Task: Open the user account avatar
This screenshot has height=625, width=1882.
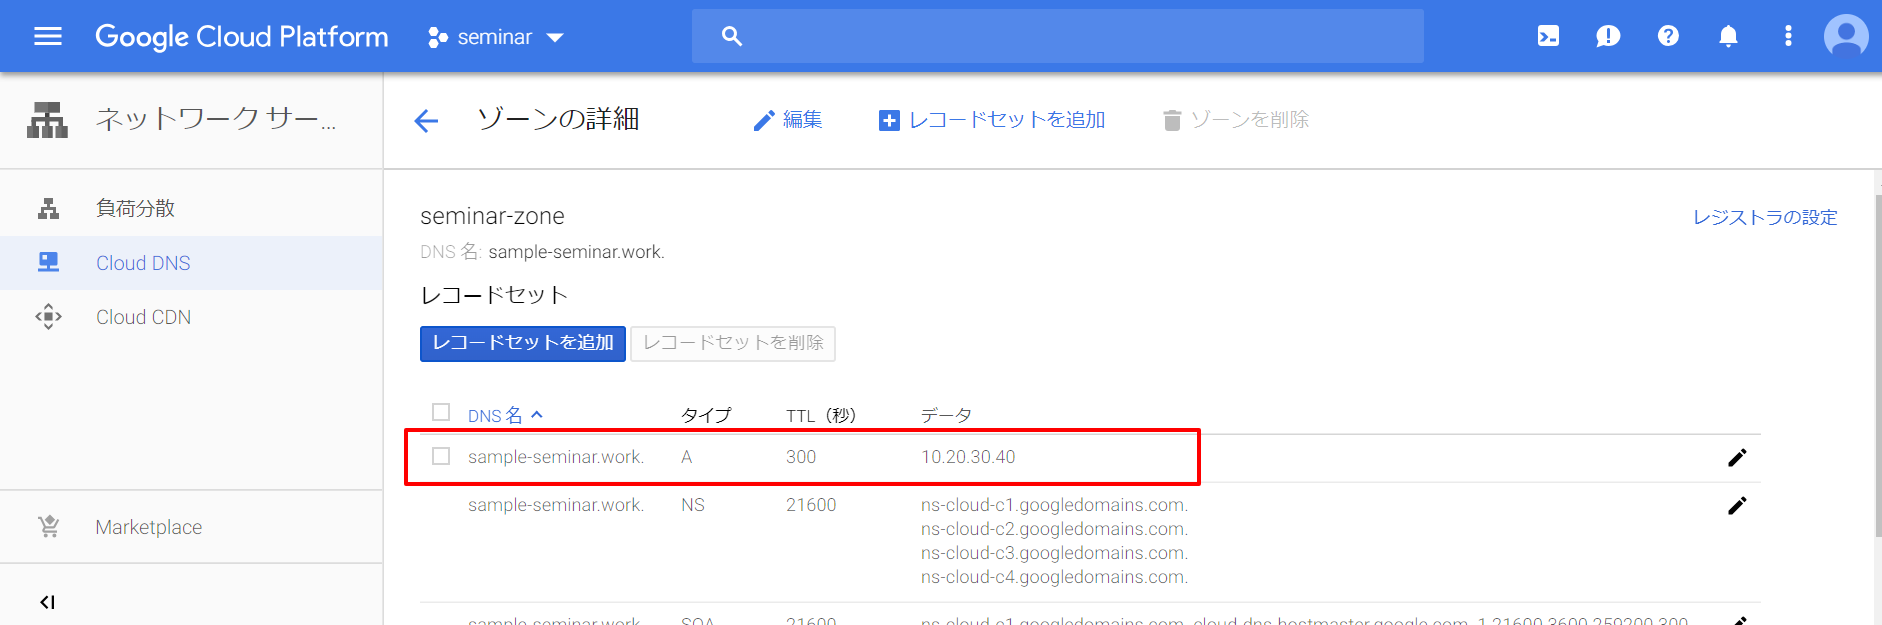Action: pos(1846,36)
